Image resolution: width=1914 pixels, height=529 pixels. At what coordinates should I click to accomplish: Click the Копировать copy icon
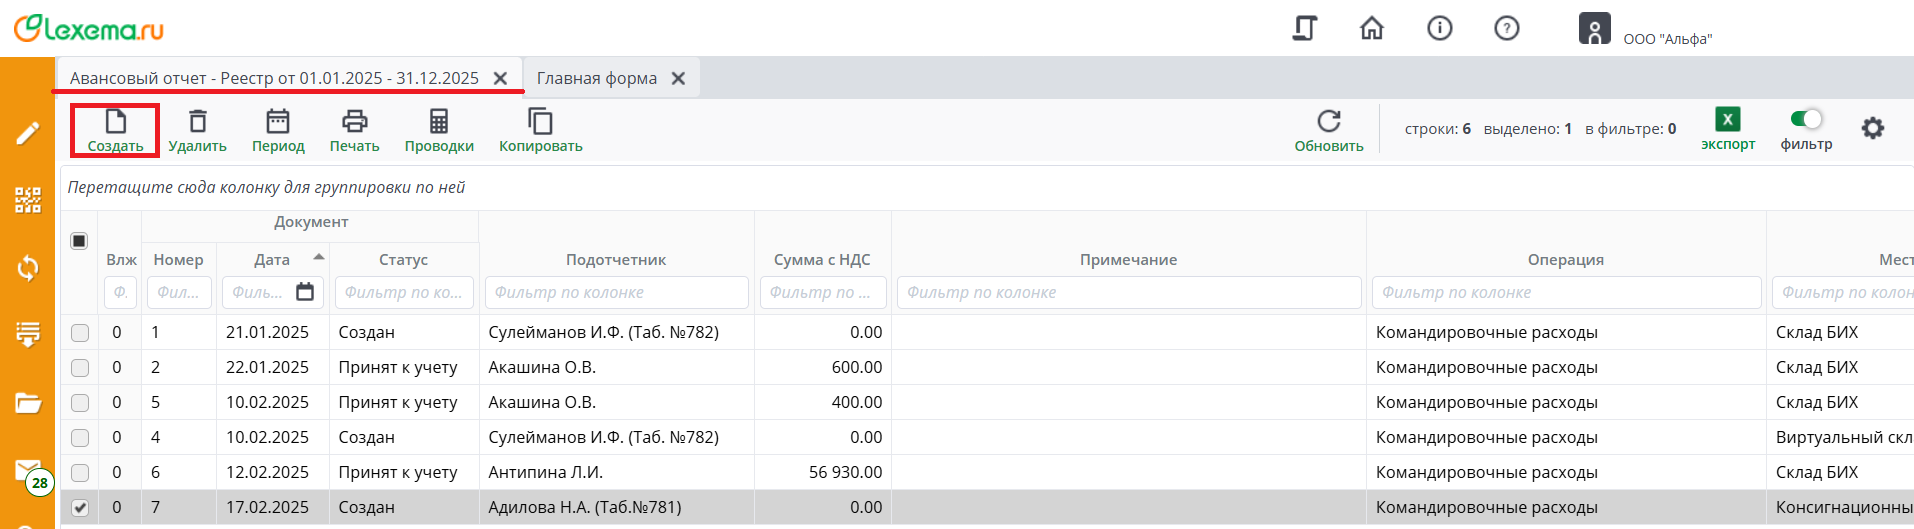540,122
